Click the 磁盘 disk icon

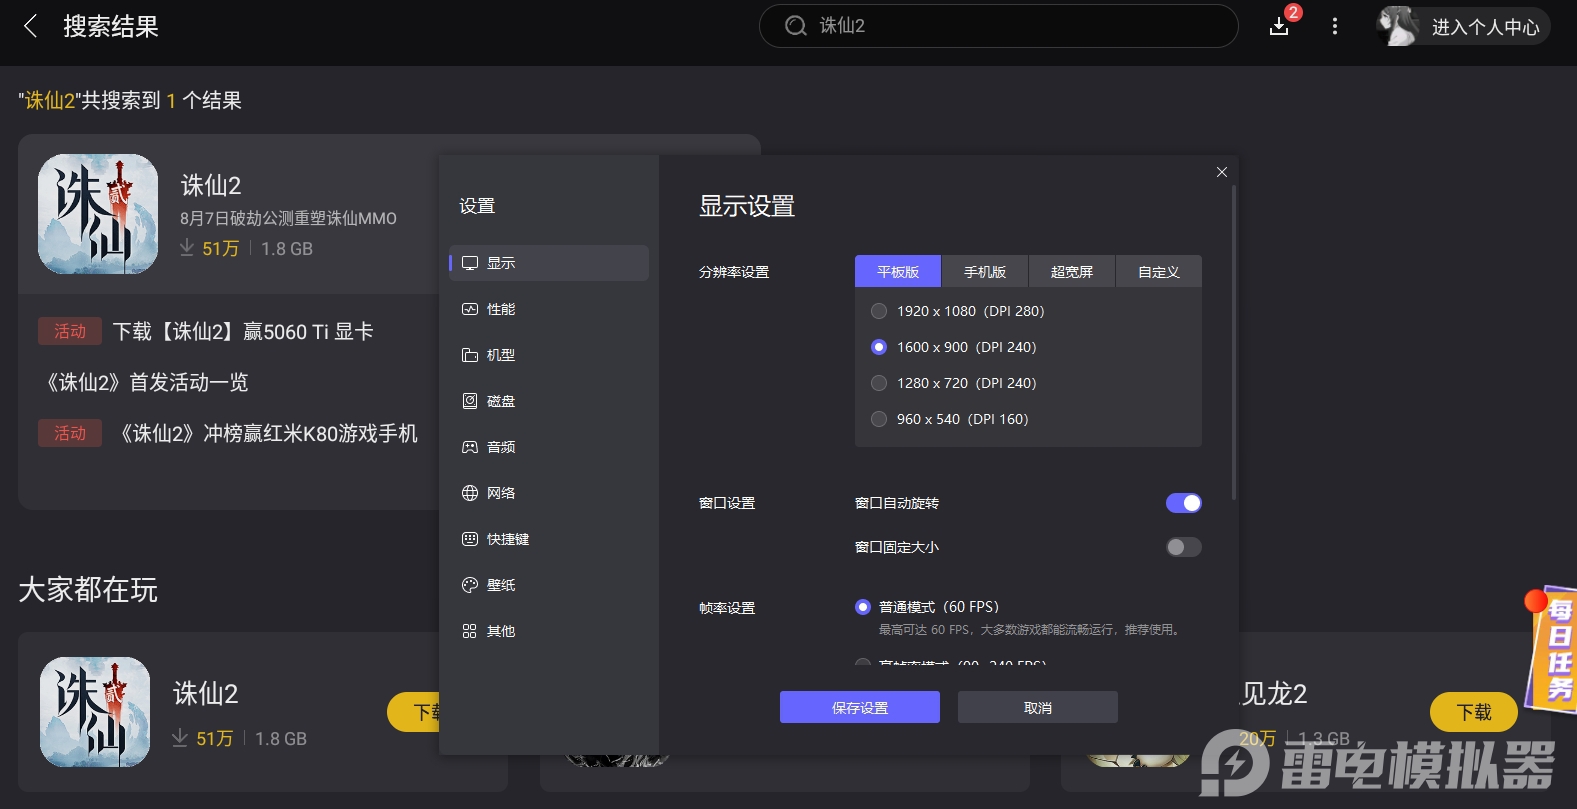pyautogui.click(x=470, y=401)
